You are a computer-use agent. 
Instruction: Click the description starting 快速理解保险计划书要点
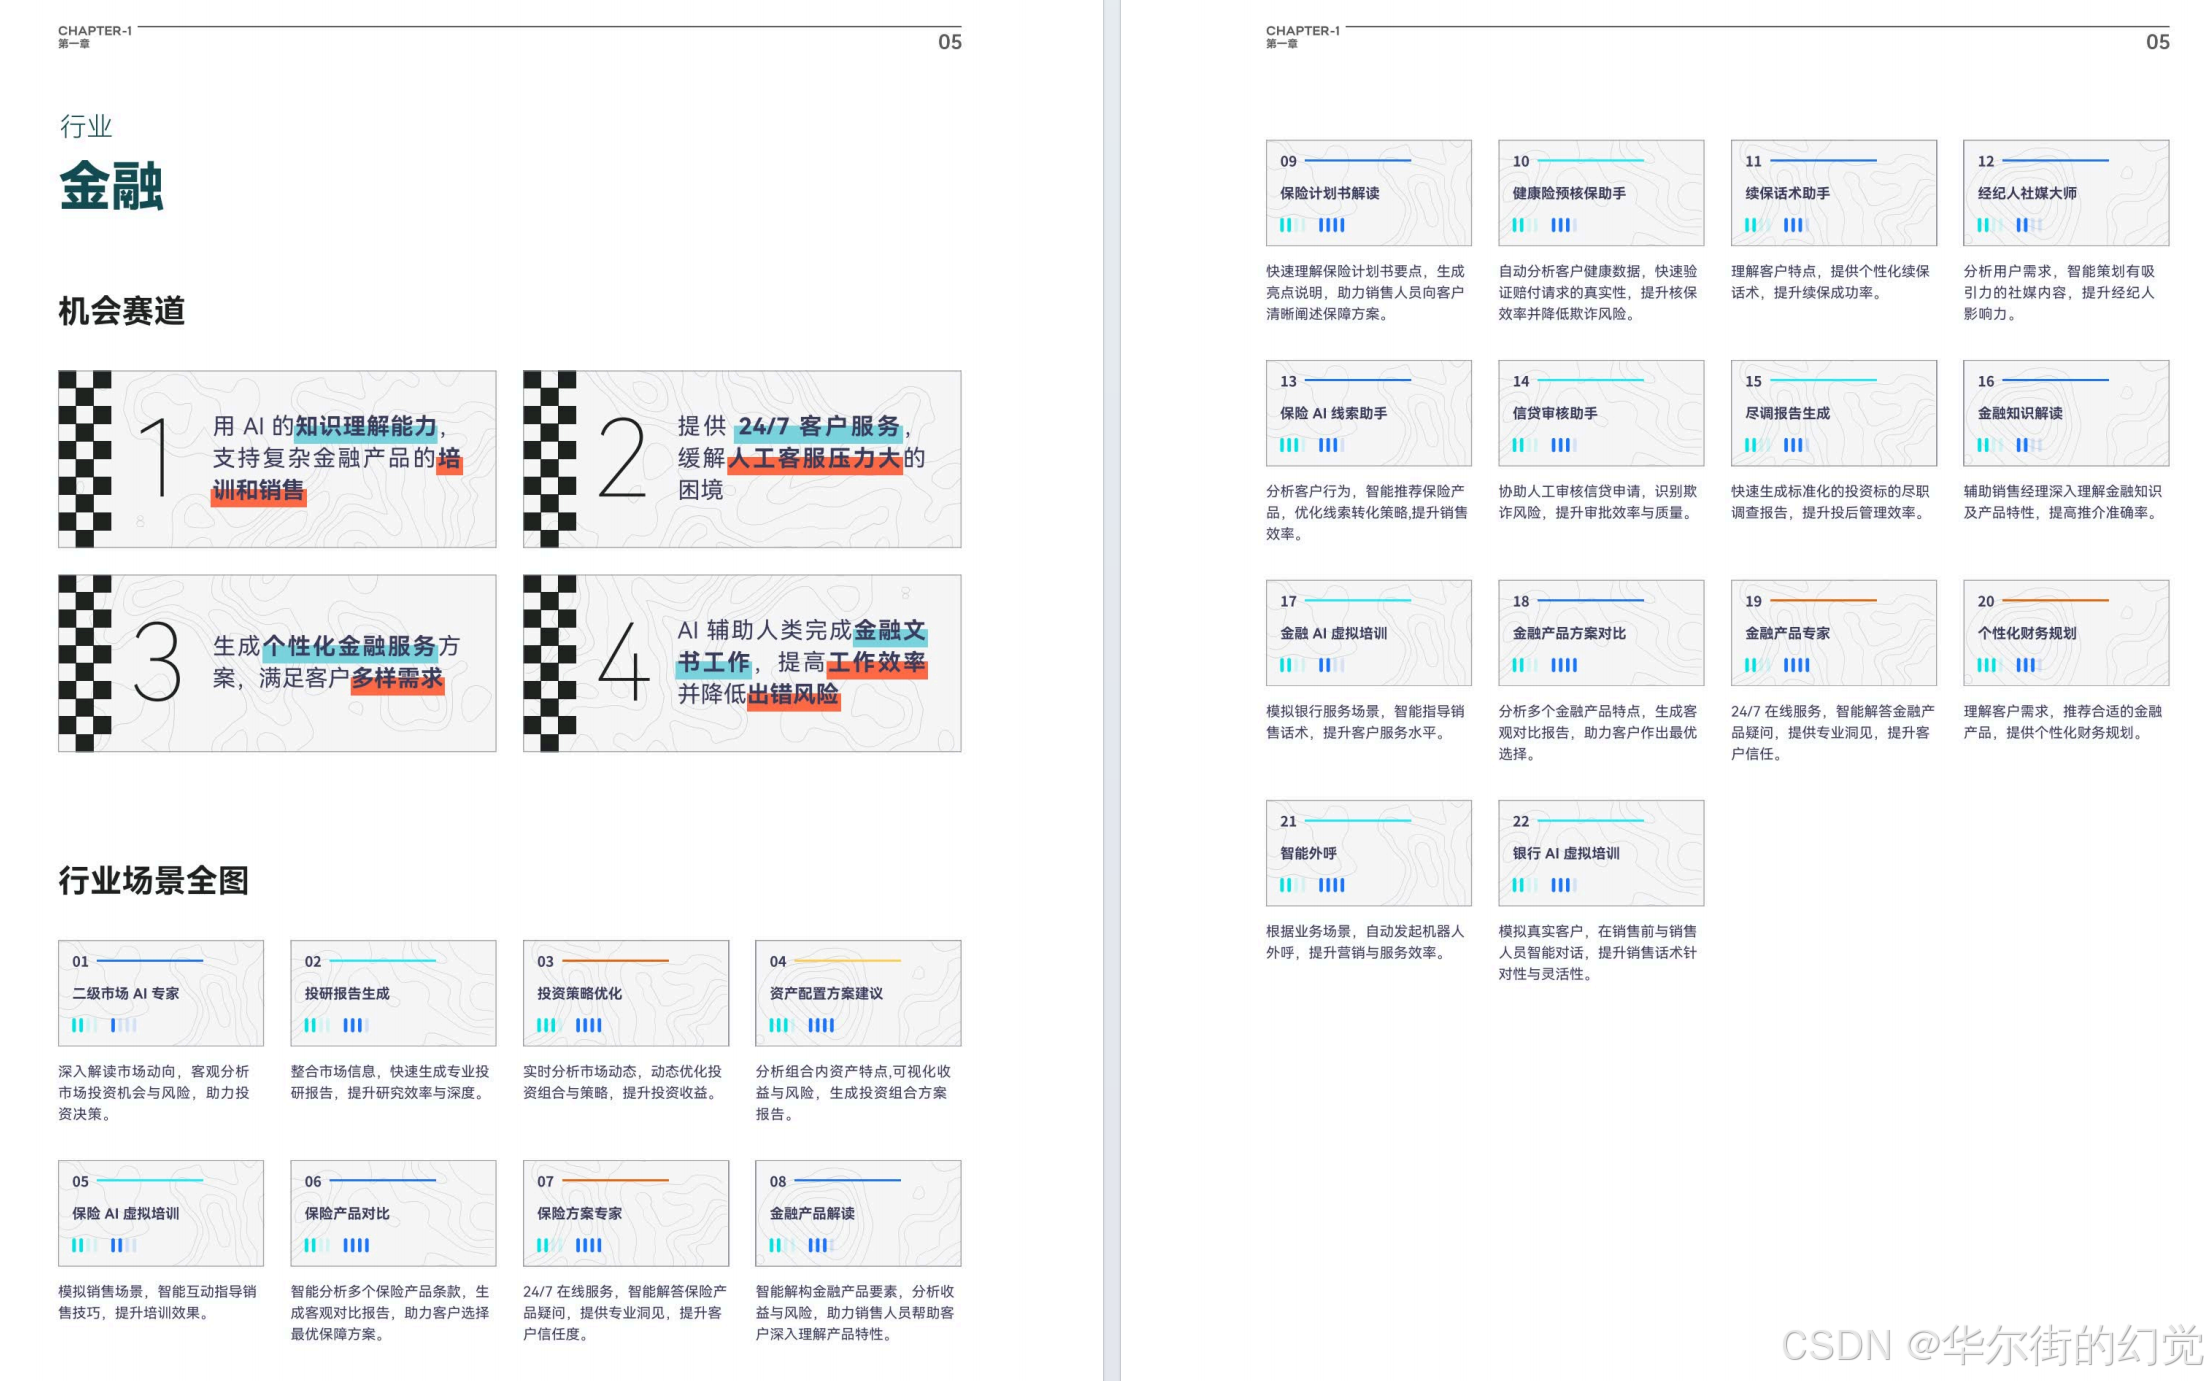tap(1365, 292)
